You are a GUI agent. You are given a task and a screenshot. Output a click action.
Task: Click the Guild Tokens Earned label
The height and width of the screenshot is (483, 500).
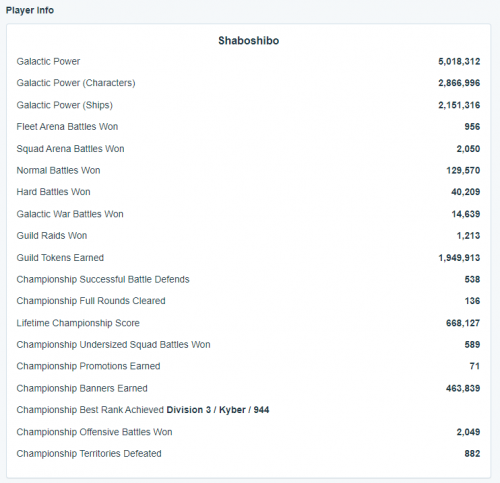(60, 258)
